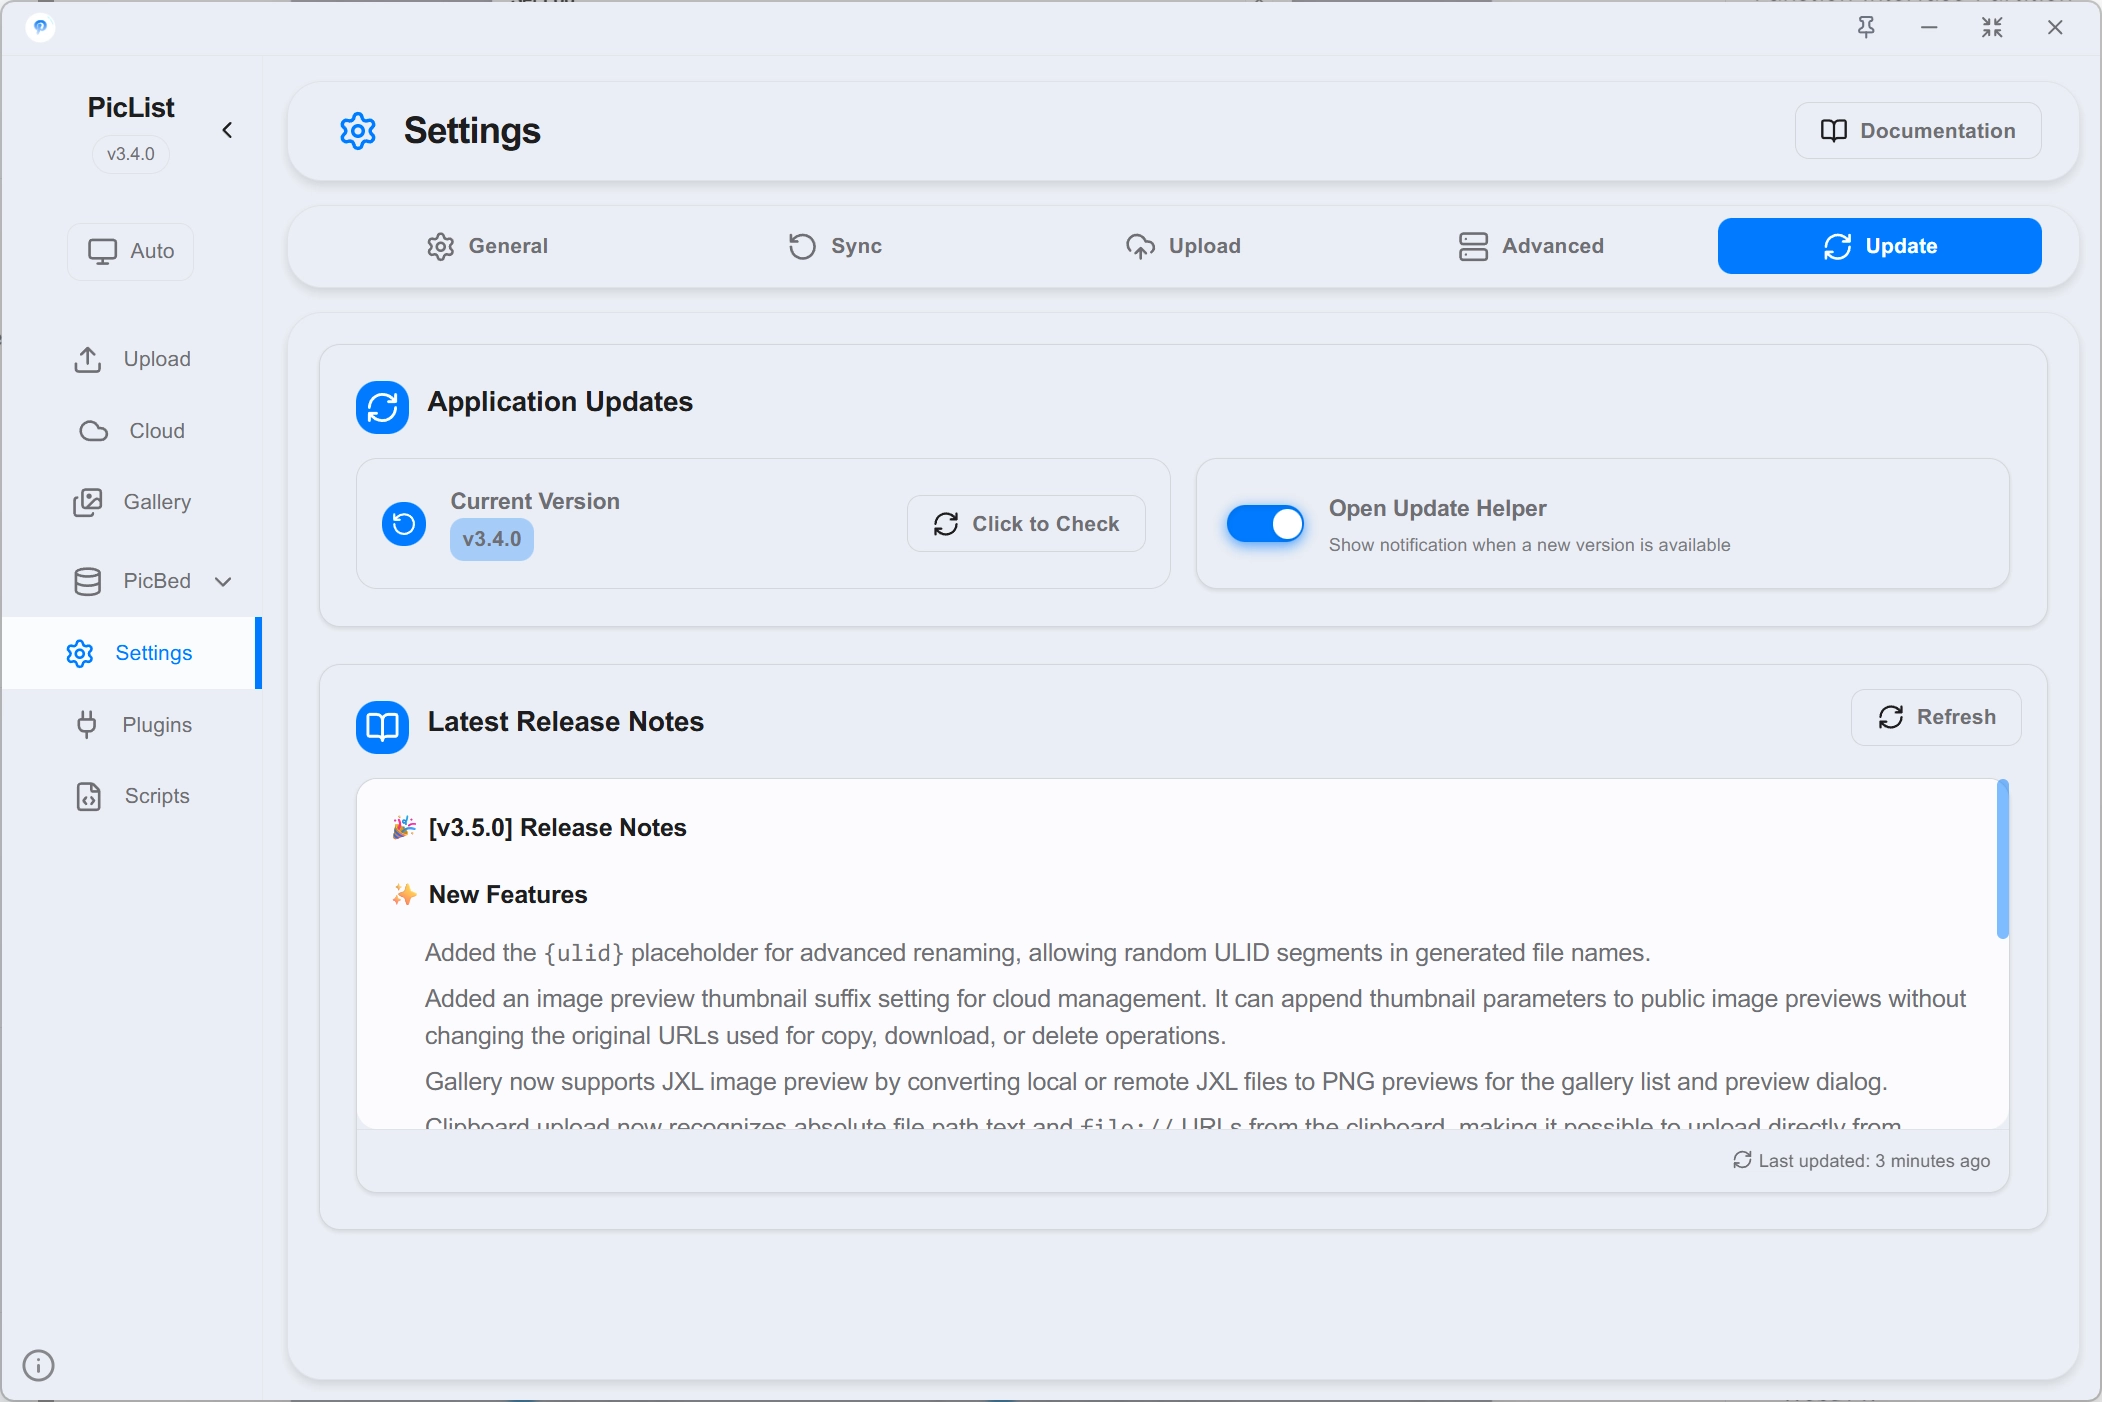Click the party popper emoji icon

click(x=404, y=827)
